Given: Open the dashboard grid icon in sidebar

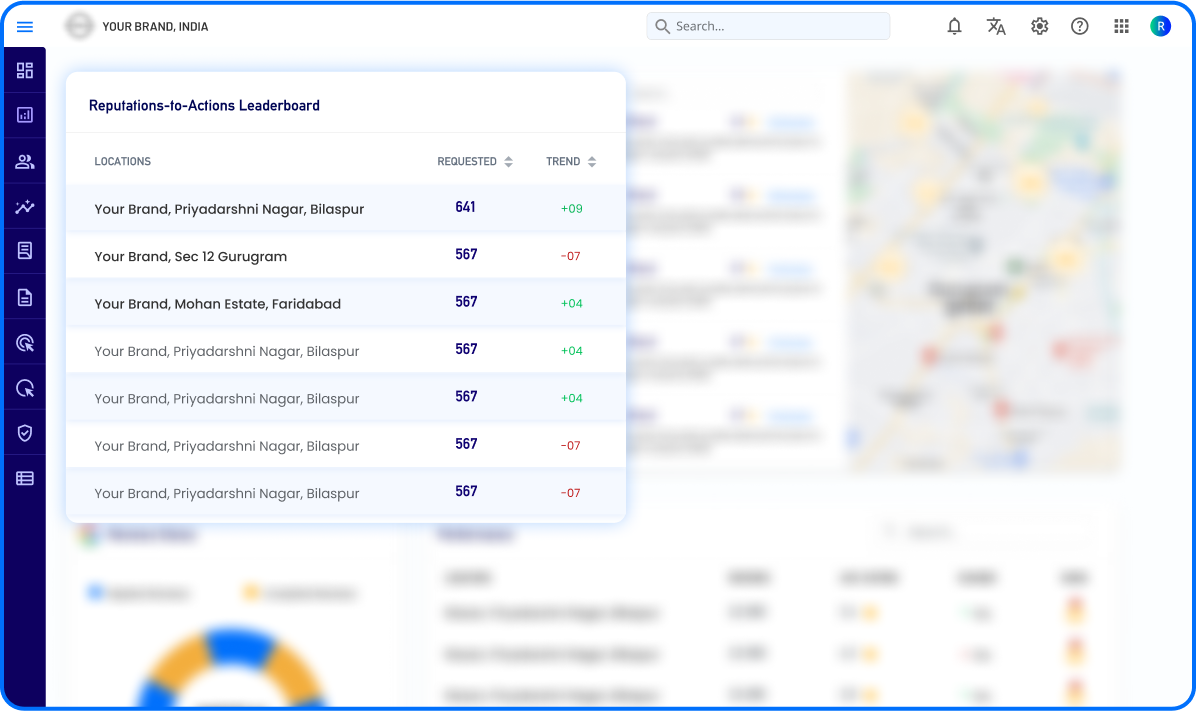Looking at the screenshot, I should 24,70.
